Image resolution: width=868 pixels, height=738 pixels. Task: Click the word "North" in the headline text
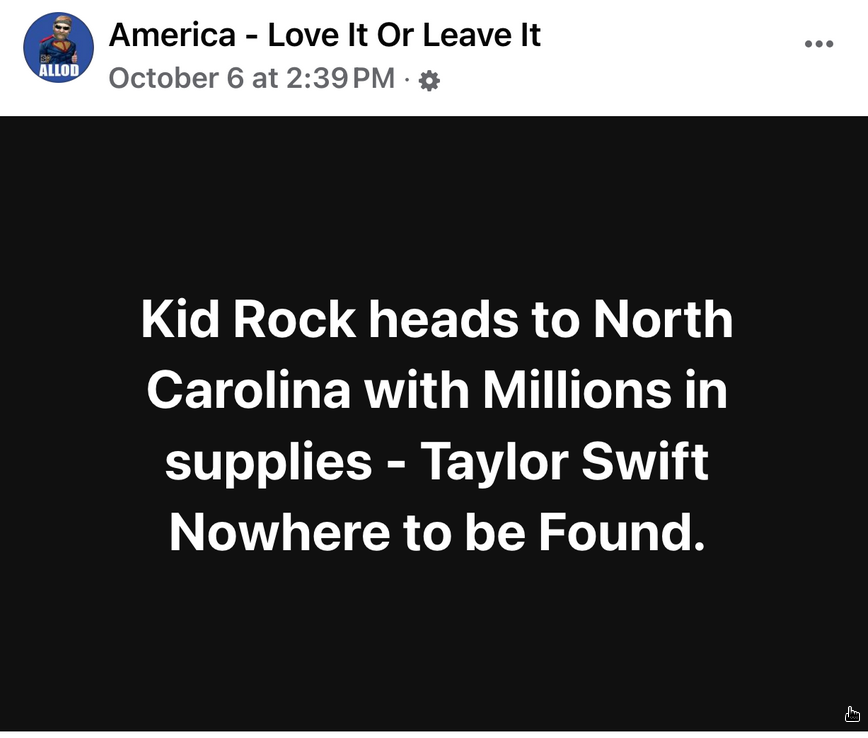point(664,320)
